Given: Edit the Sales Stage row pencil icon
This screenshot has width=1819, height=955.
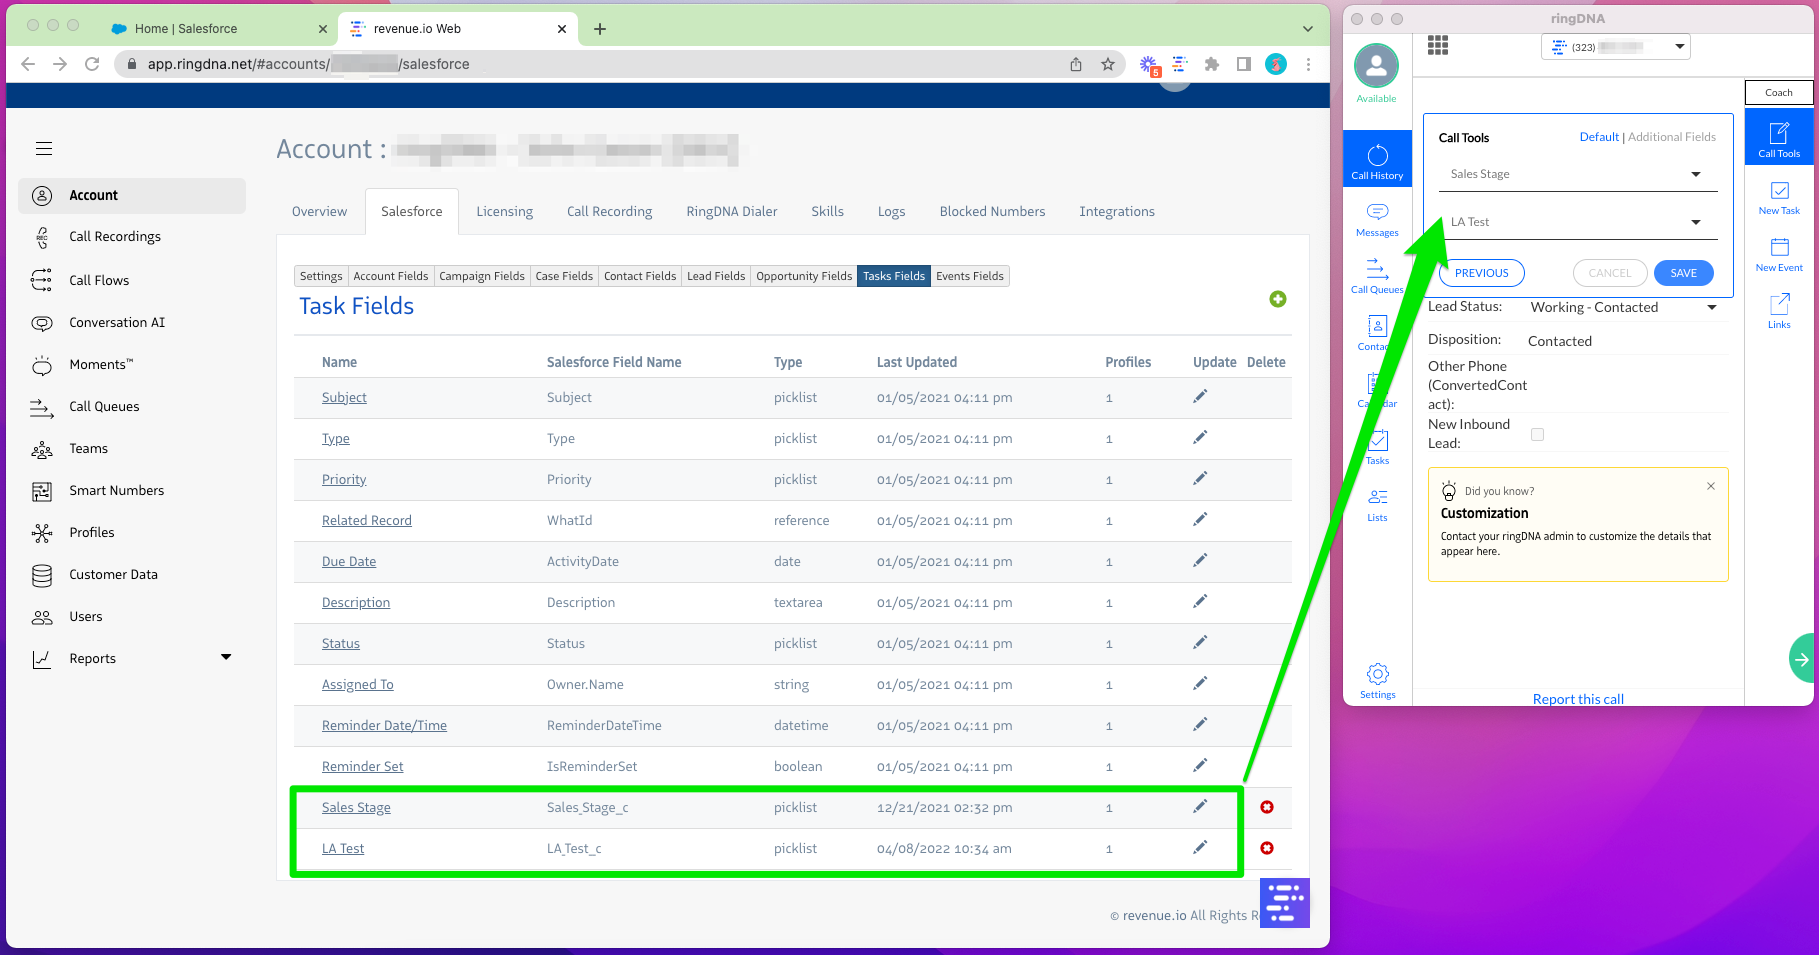Looking at the screenshot, I should tap(1200, 807).
